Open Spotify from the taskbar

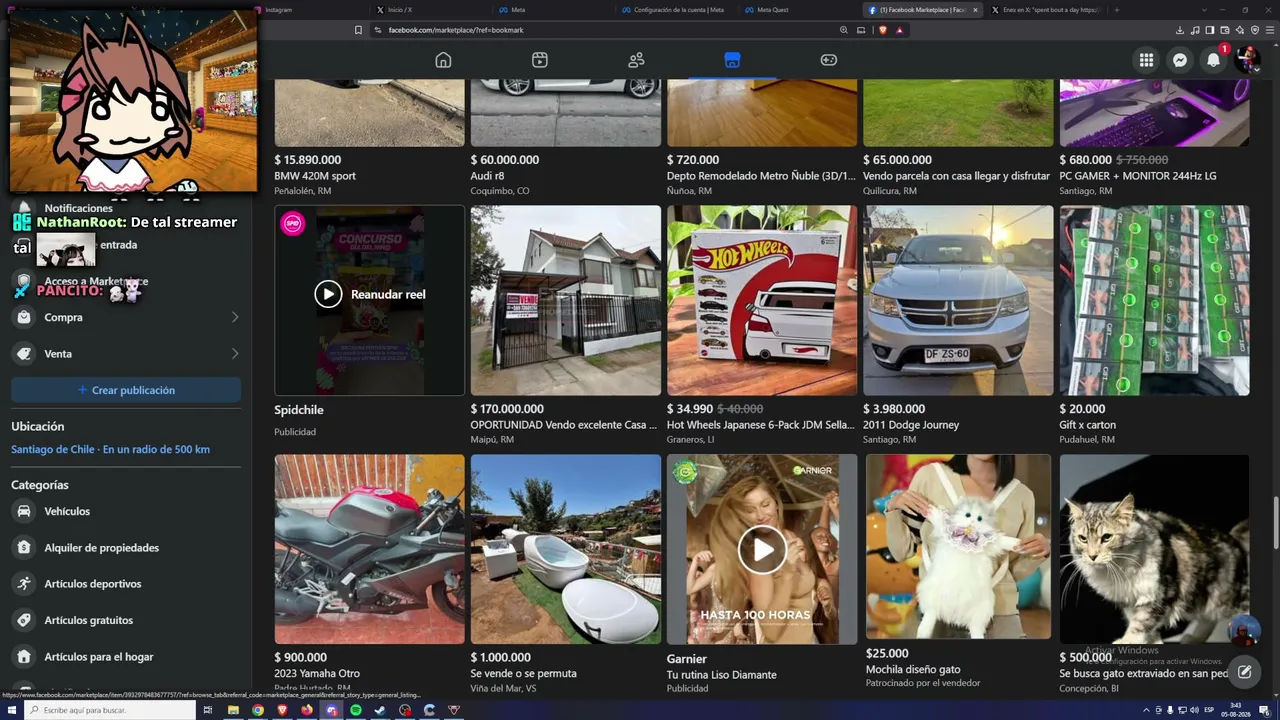[356, 710]
